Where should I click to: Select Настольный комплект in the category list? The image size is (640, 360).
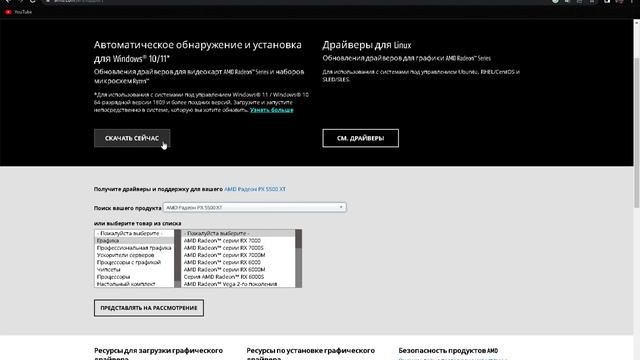click(134, 284)
